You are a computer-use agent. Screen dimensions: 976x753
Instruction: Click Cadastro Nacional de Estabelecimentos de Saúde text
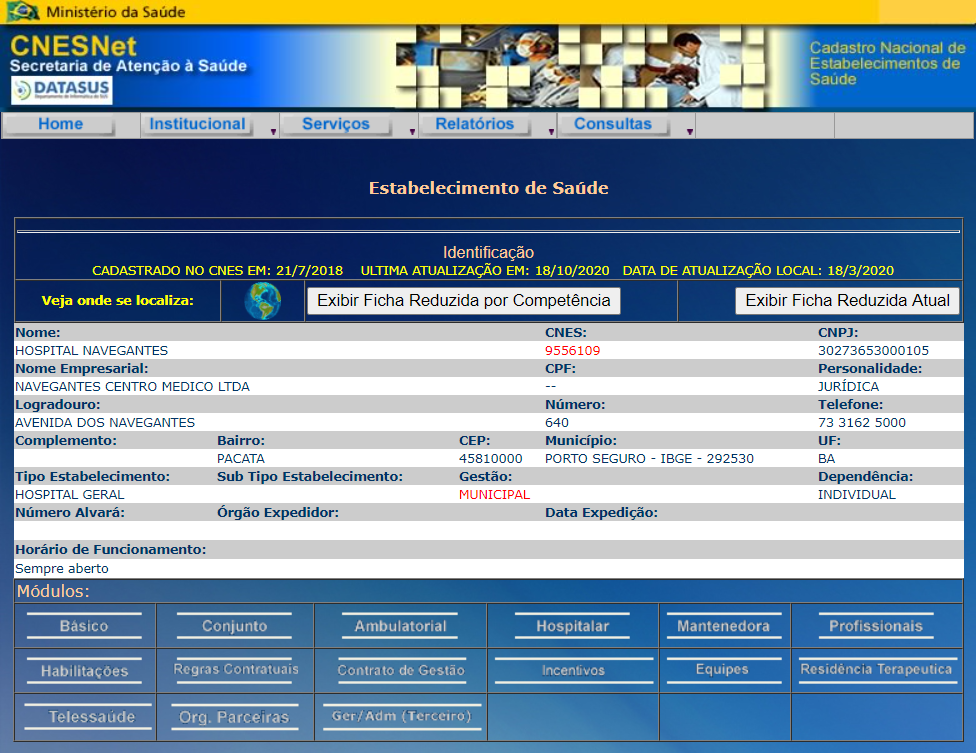point(887,63)
